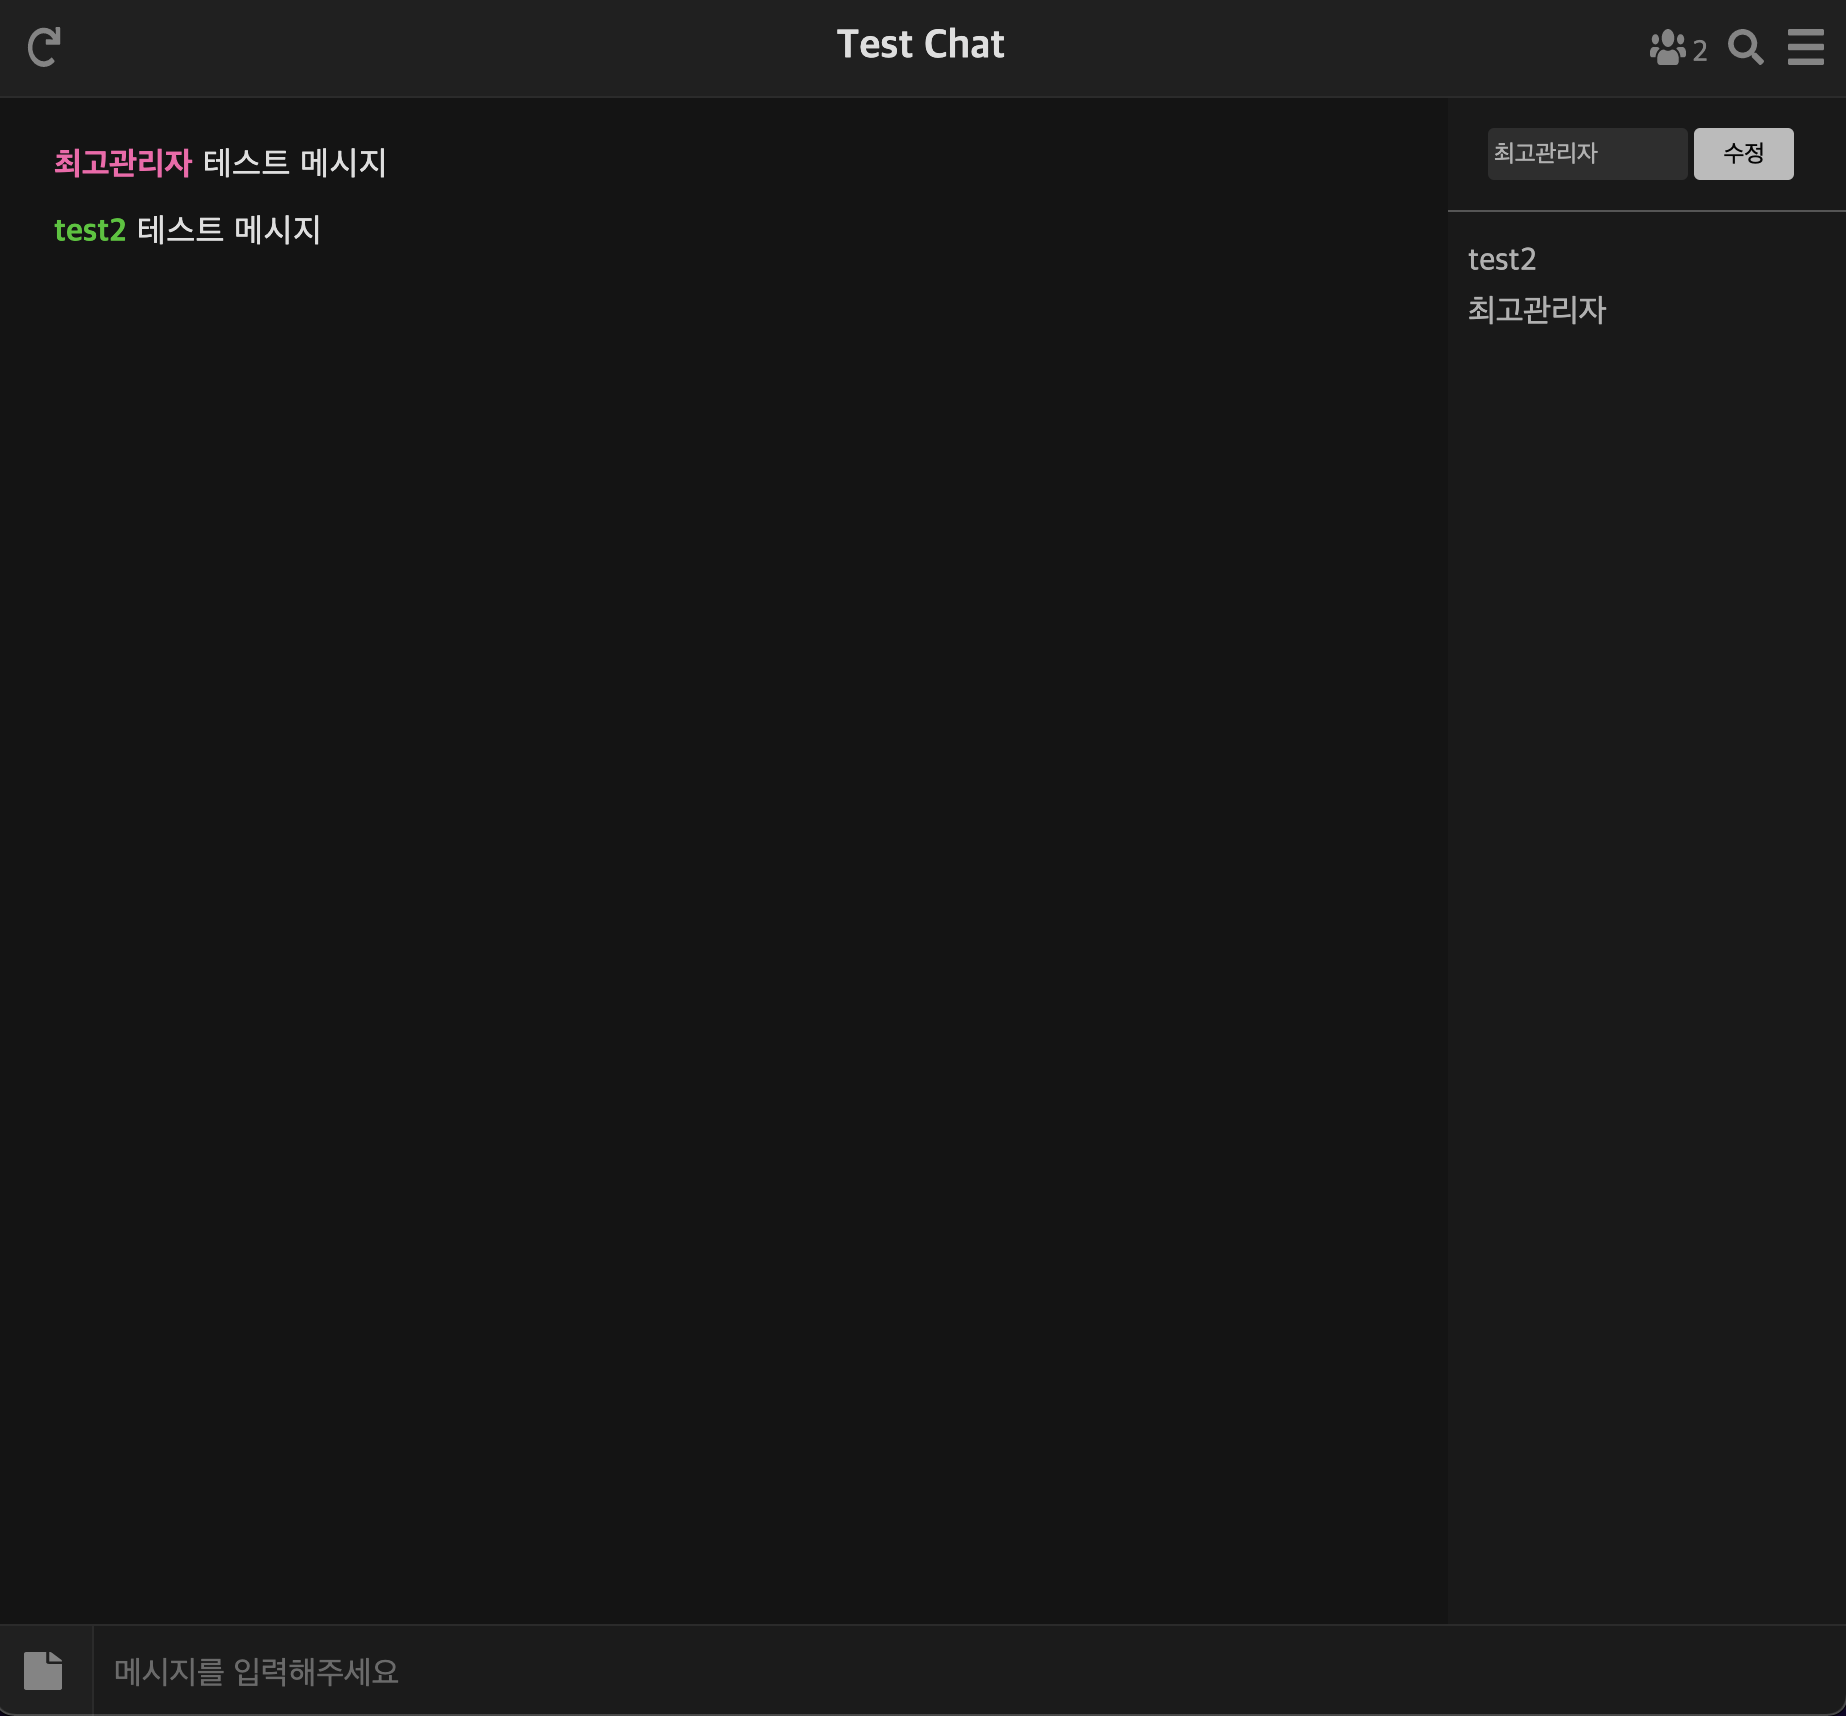
Task: Click the file attachment icon
Action: (x=43, y=1670)
